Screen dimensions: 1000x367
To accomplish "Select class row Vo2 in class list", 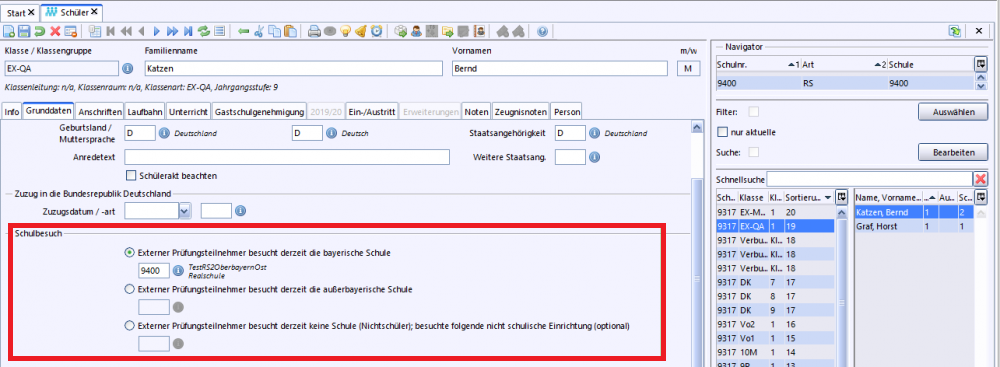I will pyautogui.click(x=774, y=324).
